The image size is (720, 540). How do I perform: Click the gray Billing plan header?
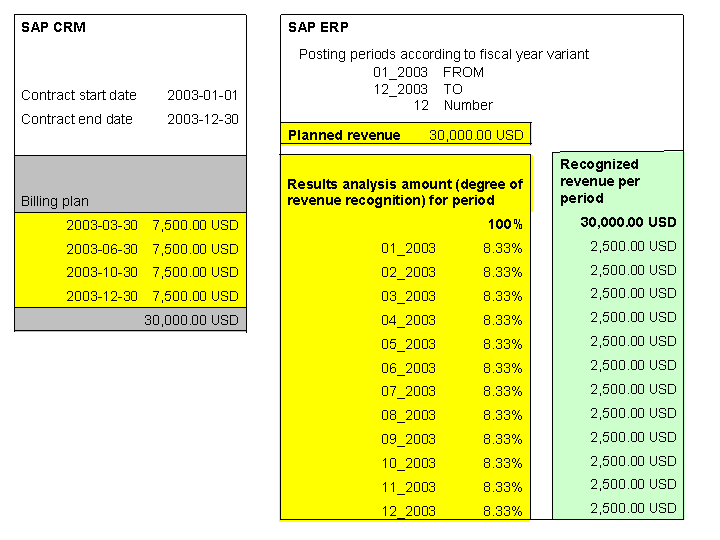55,201
